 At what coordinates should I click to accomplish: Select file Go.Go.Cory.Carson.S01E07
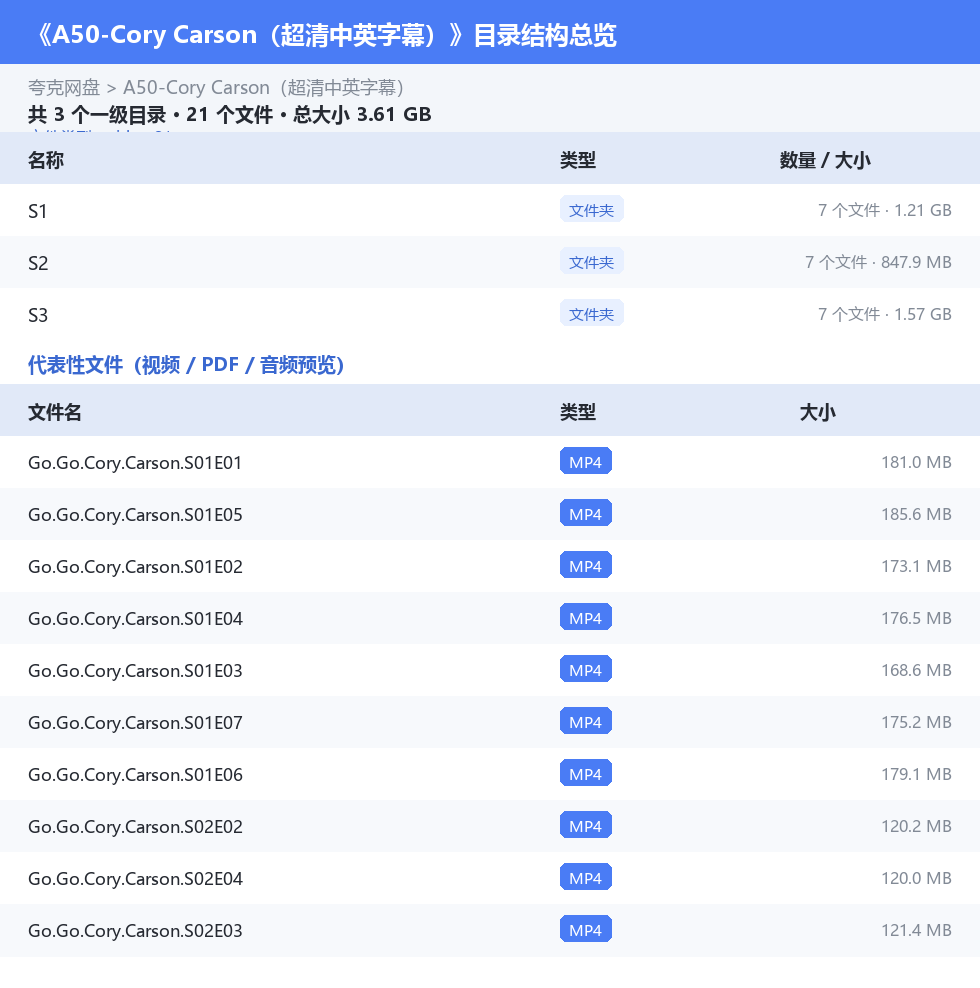(x=135, y=723)
